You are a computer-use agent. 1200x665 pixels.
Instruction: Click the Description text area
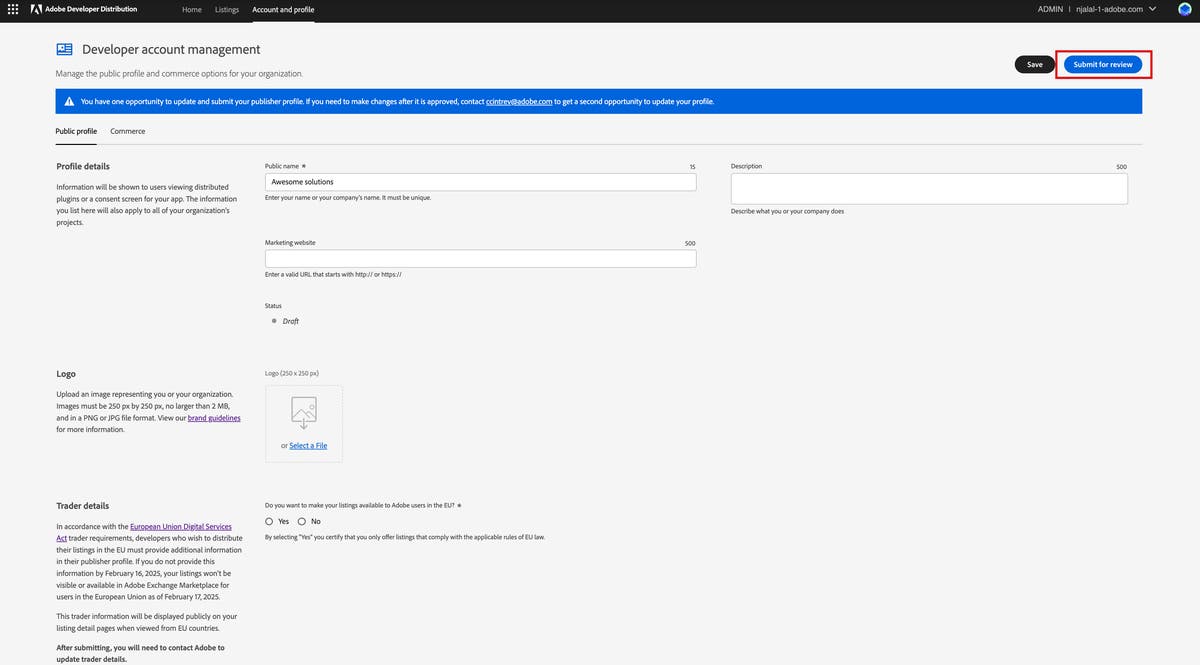coord(929,189)
